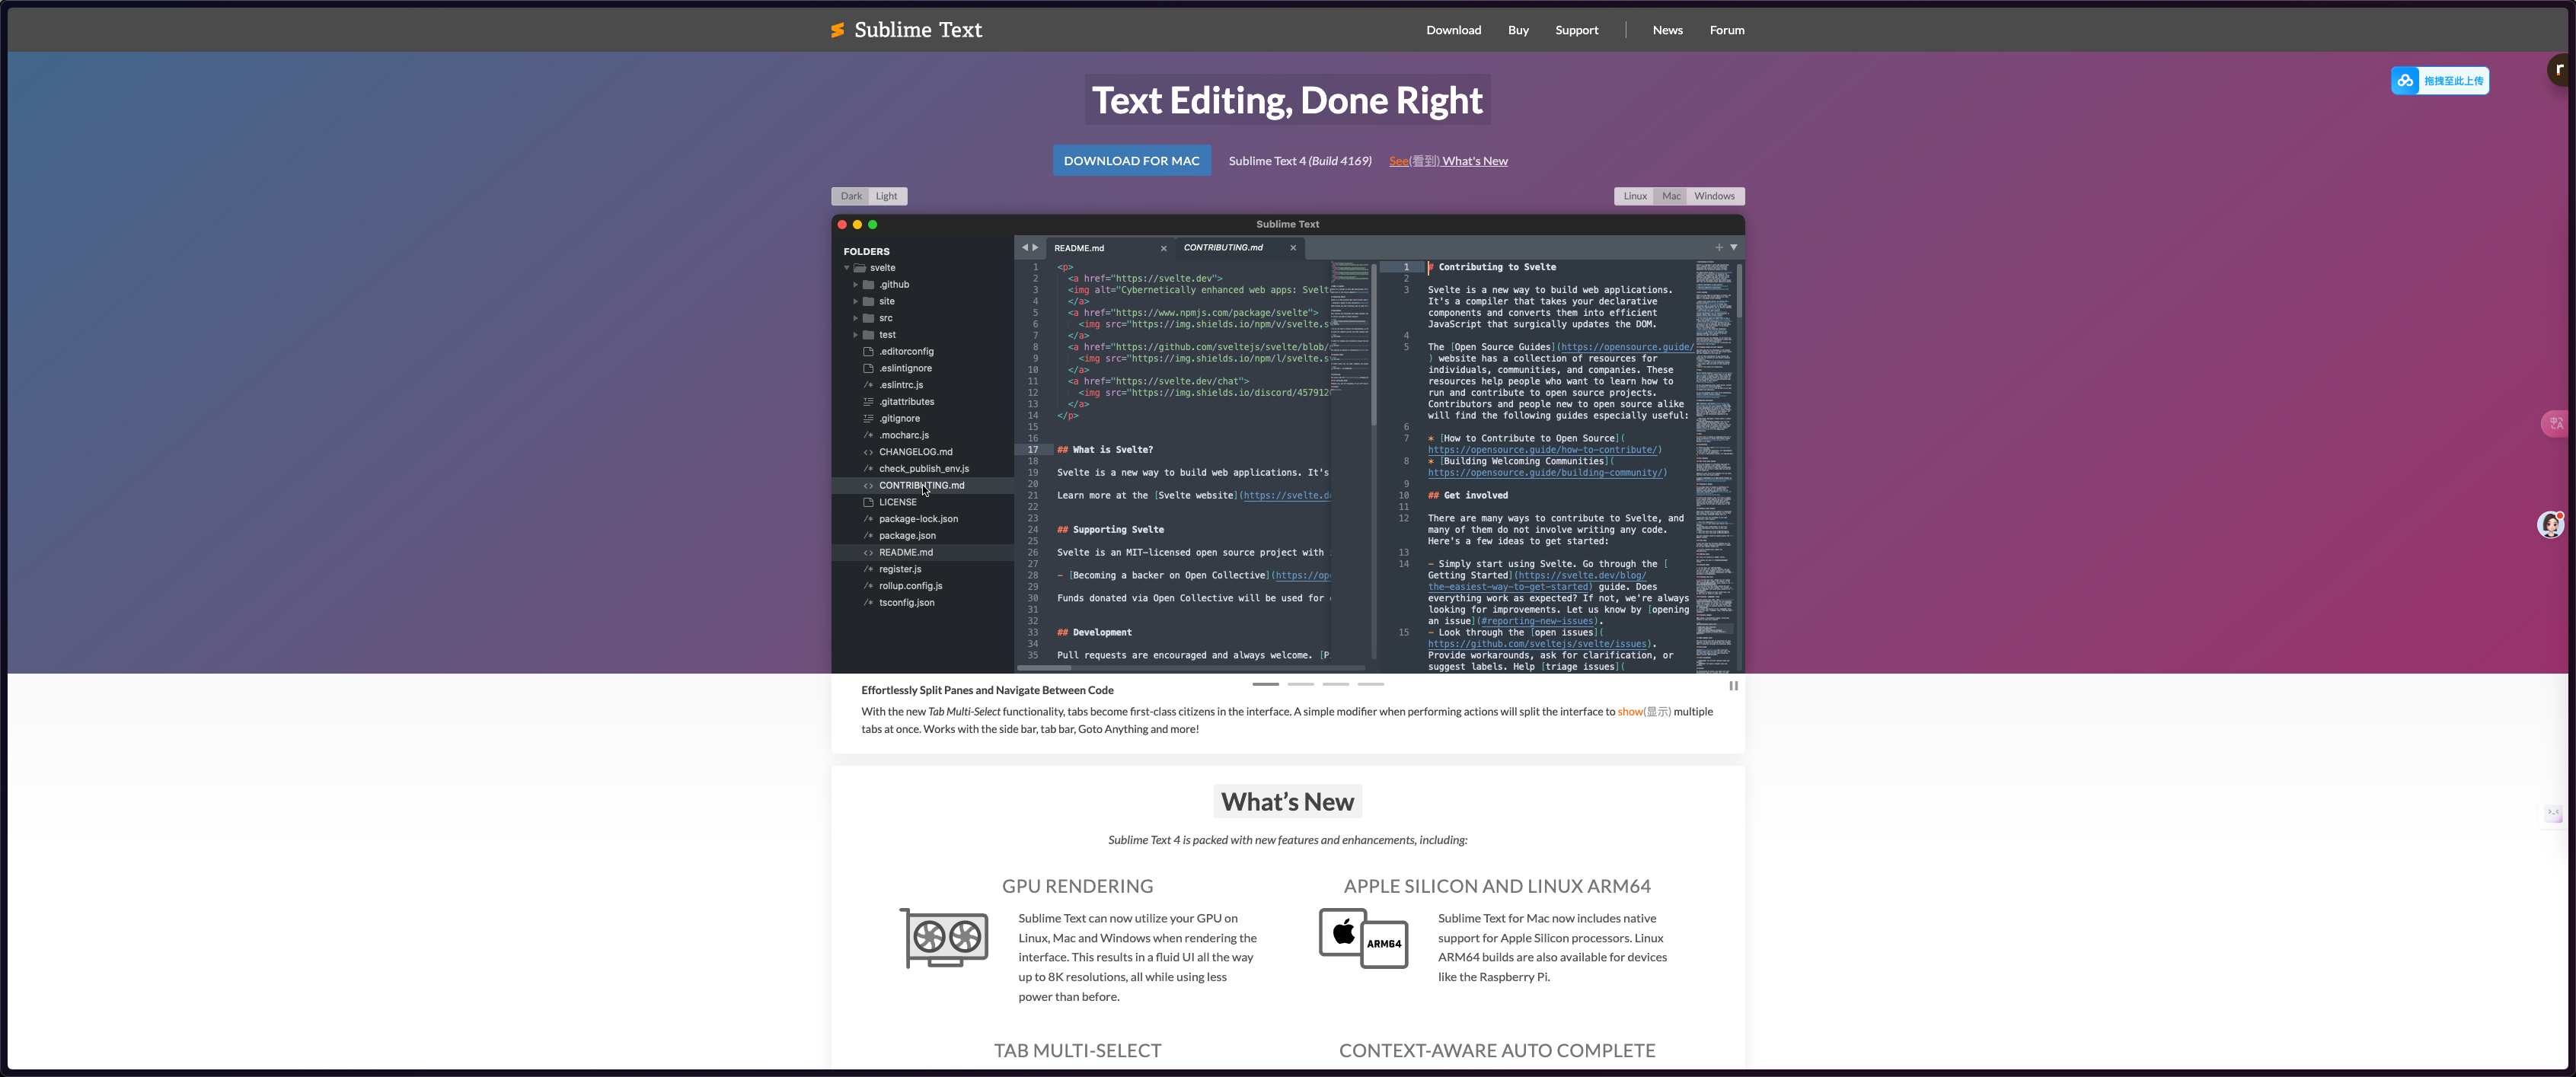This screenshot has width=2576, height=1077.
Task: Open the Download page from navigation
Action: (x=1453, y=30)
